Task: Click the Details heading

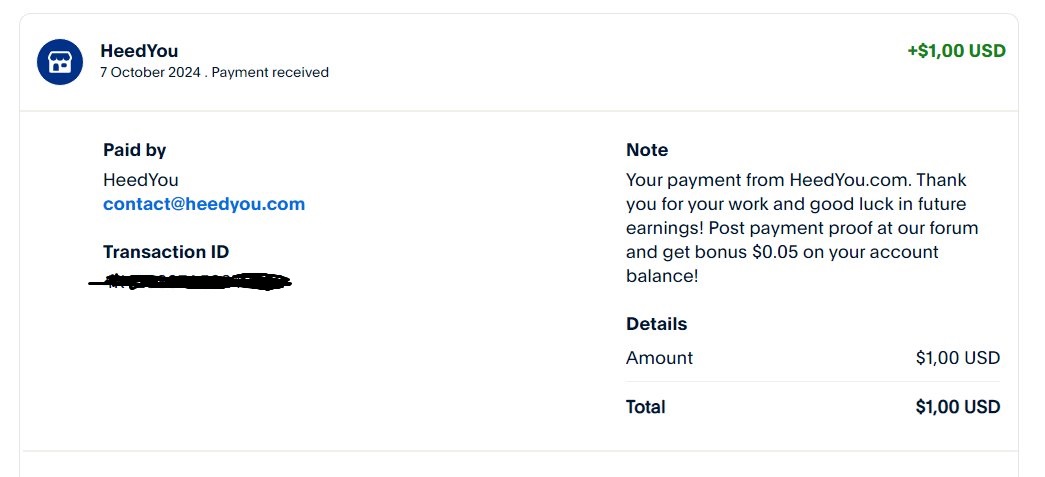Action: click(x=656, y=324)
